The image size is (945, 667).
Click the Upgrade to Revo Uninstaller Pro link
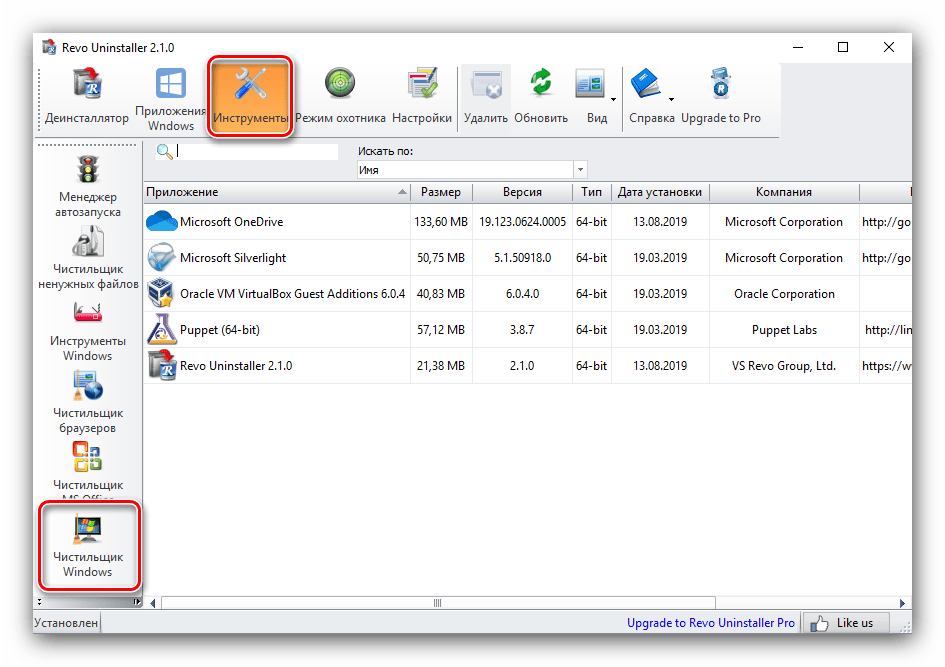pyautogui.click(x=710, y=623)
